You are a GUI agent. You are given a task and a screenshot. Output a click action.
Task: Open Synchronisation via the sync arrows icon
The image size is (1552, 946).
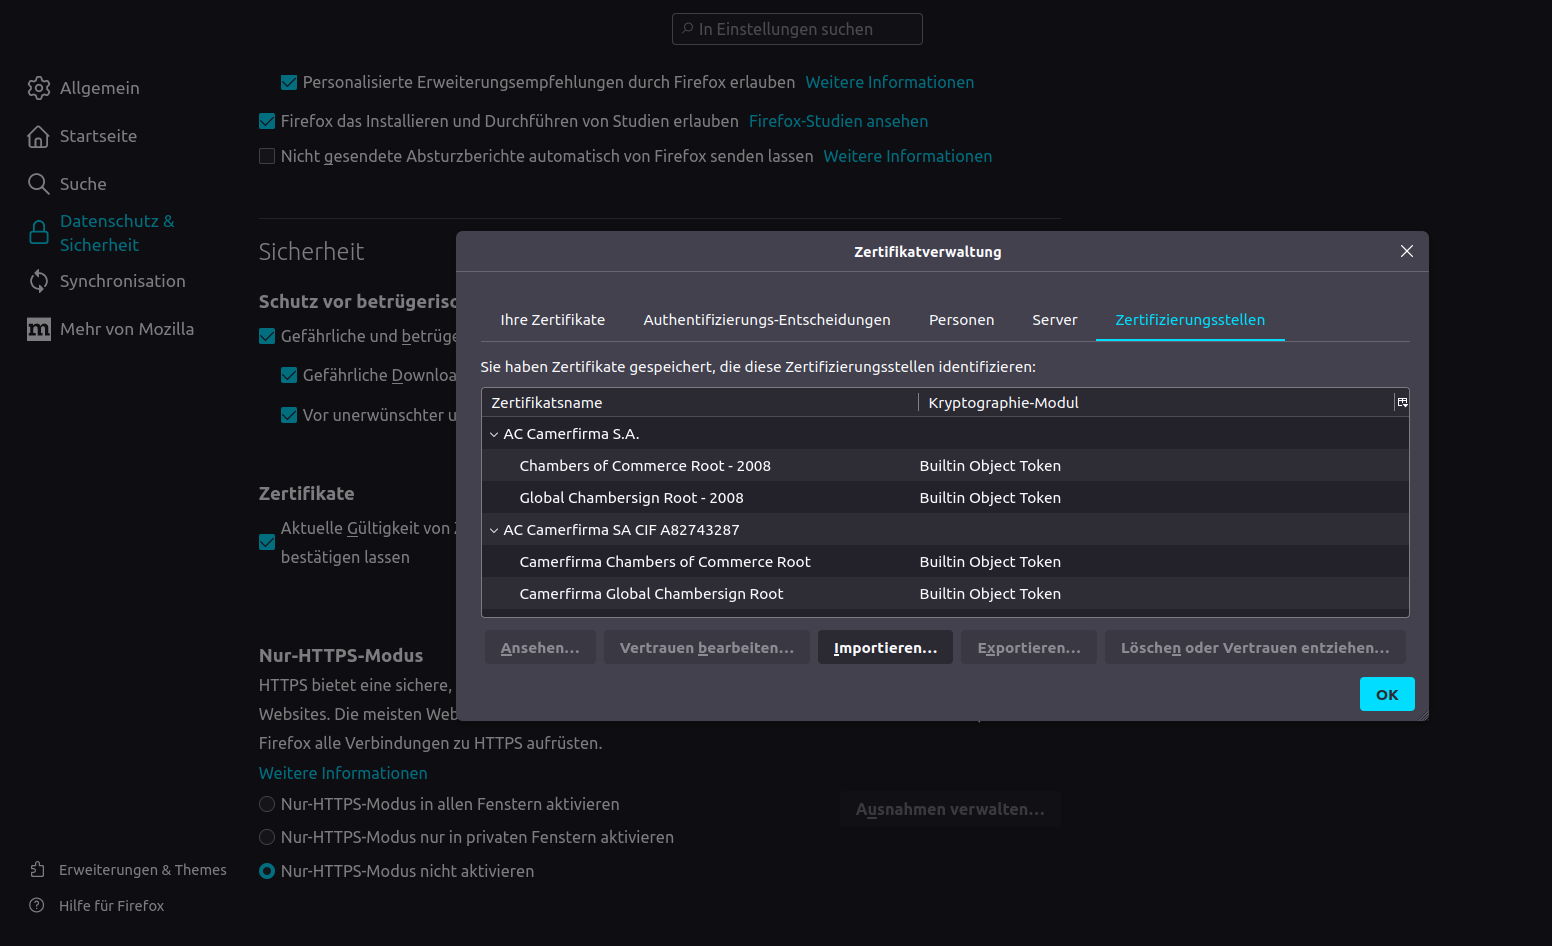(x=38, y=281)
